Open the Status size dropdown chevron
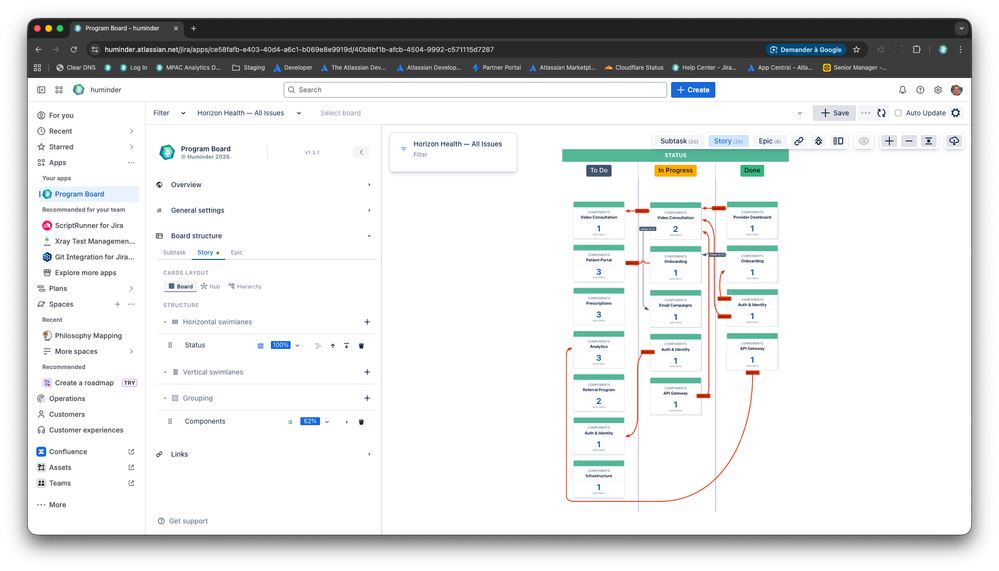The height and width of the screenshot is (571, 999). pos(298,346)
